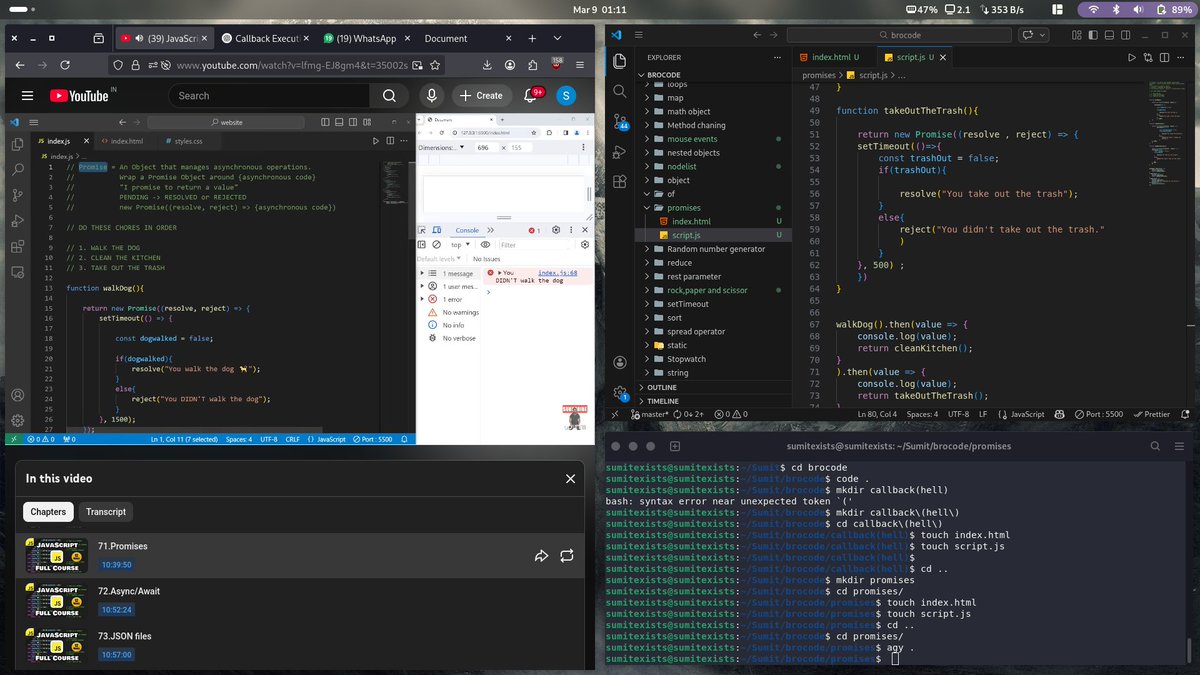Click terminal search magnifier icon

point(1155,446)
